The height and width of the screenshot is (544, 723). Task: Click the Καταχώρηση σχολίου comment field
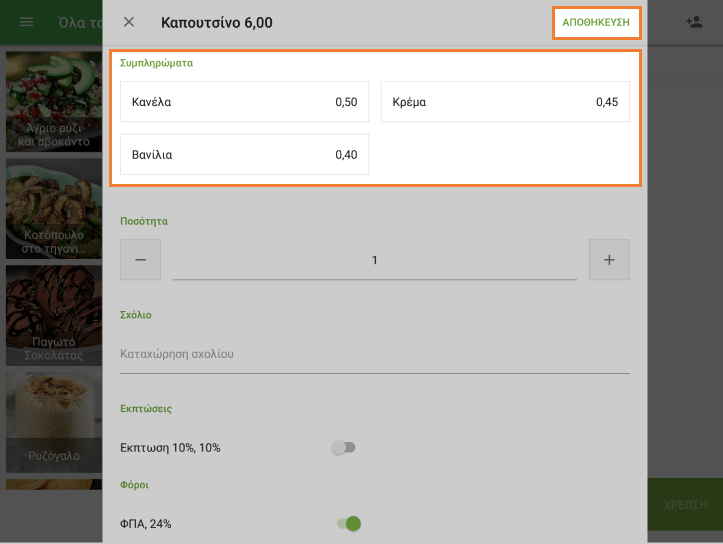click(x=374, y=354)
